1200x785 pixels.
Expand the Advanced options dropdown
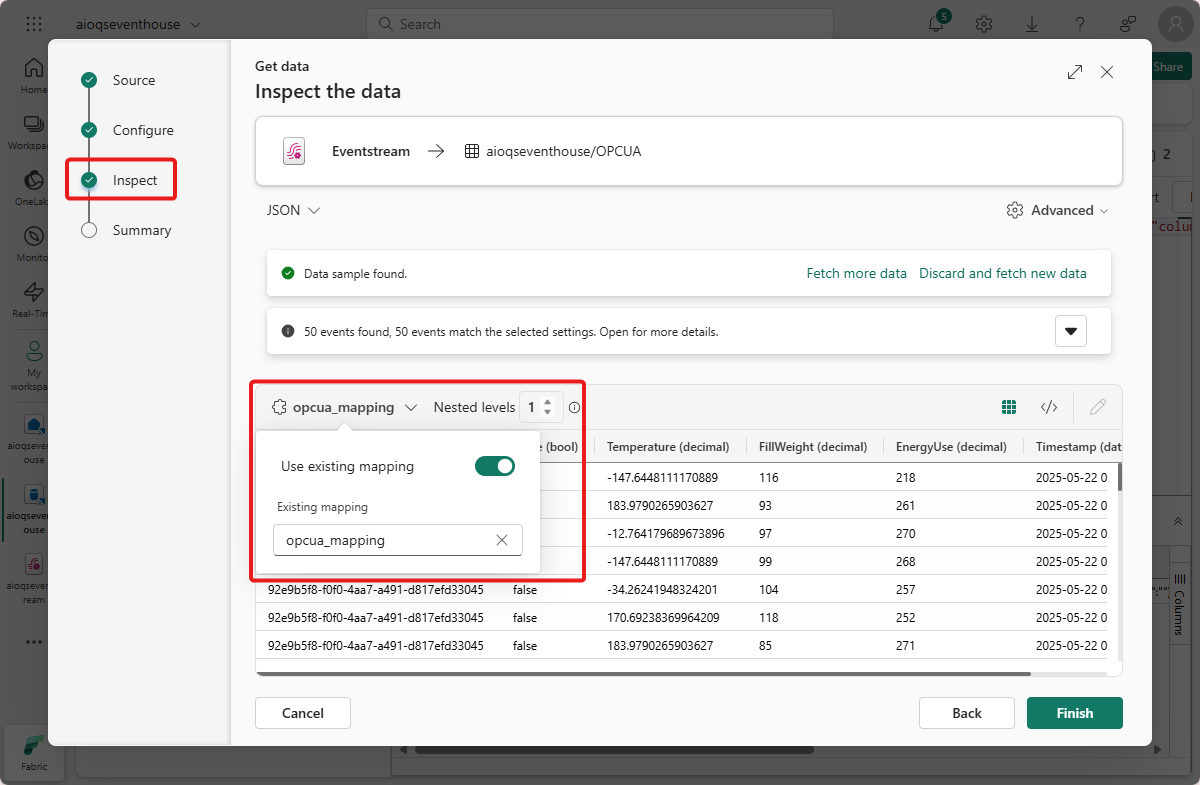[1058, 211]
